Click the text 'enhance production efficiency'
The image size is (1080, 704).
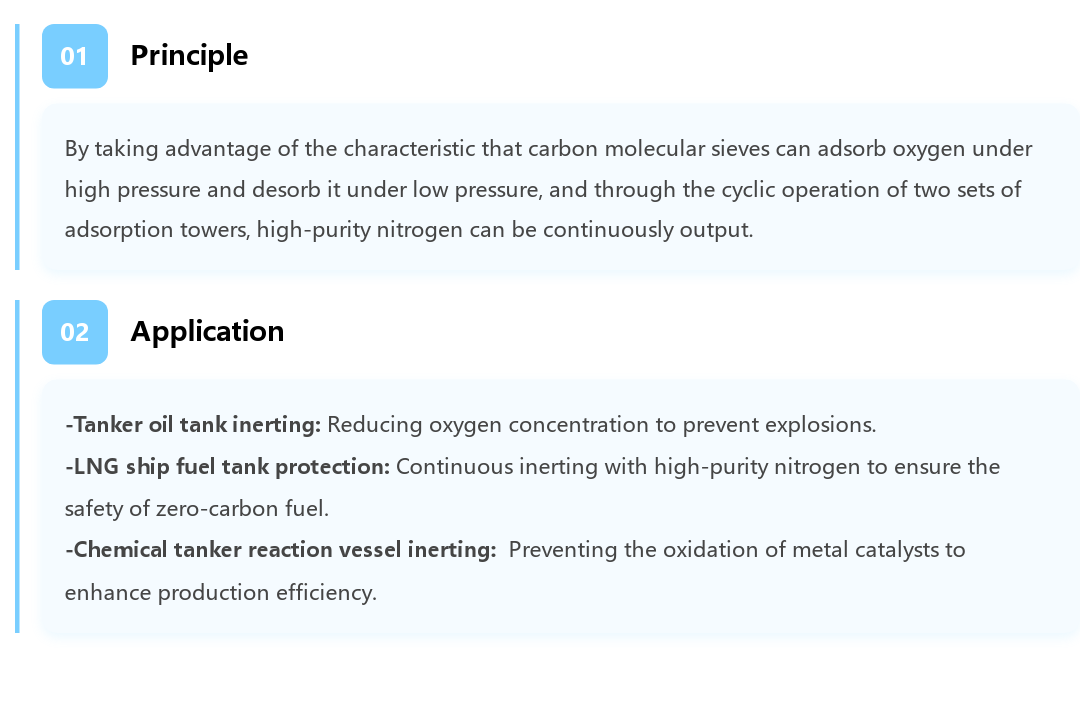click(220, 592)
